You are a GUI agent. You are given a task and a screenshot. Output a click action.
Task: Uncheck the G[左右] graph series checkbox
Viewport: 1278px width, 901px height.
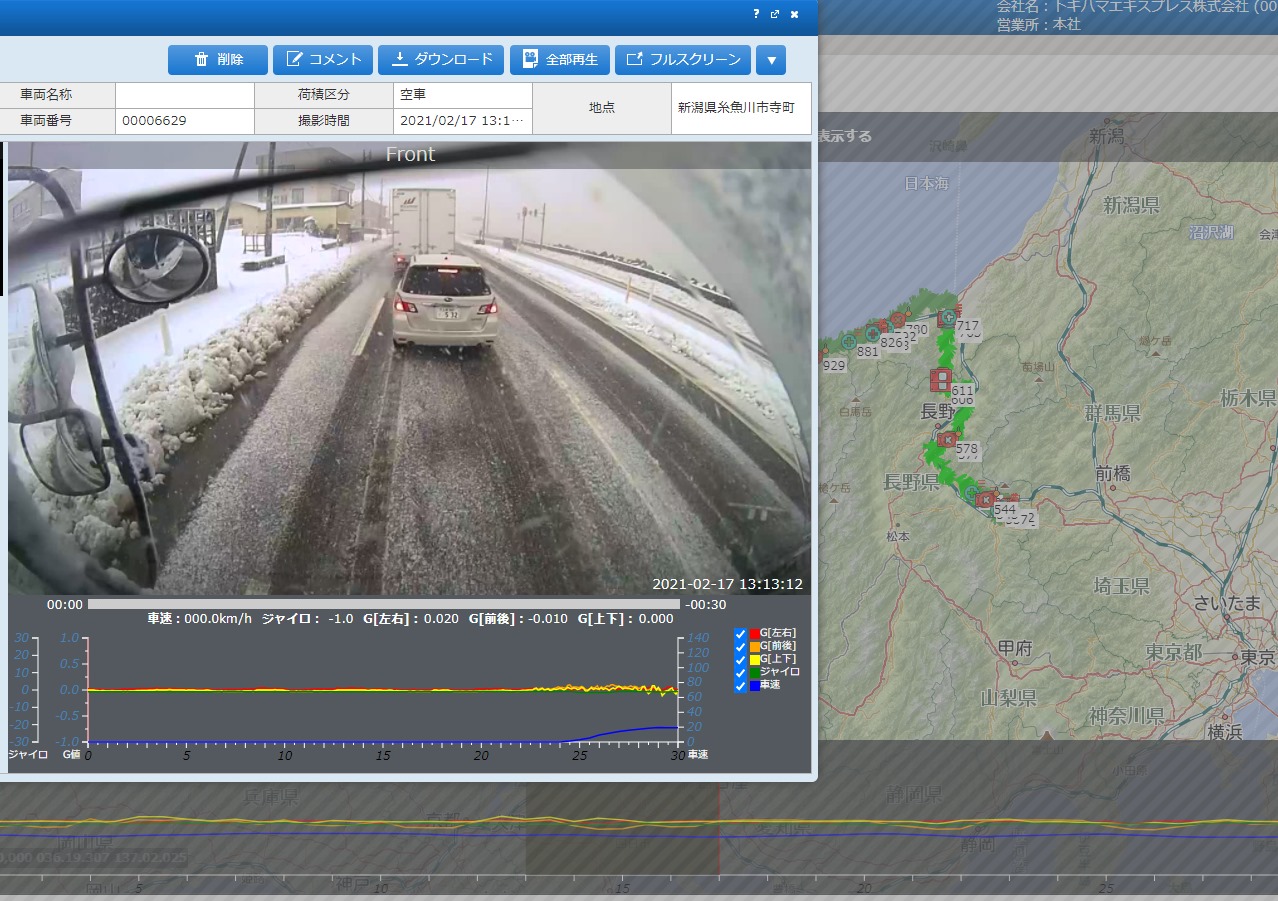tap(740, 634)
